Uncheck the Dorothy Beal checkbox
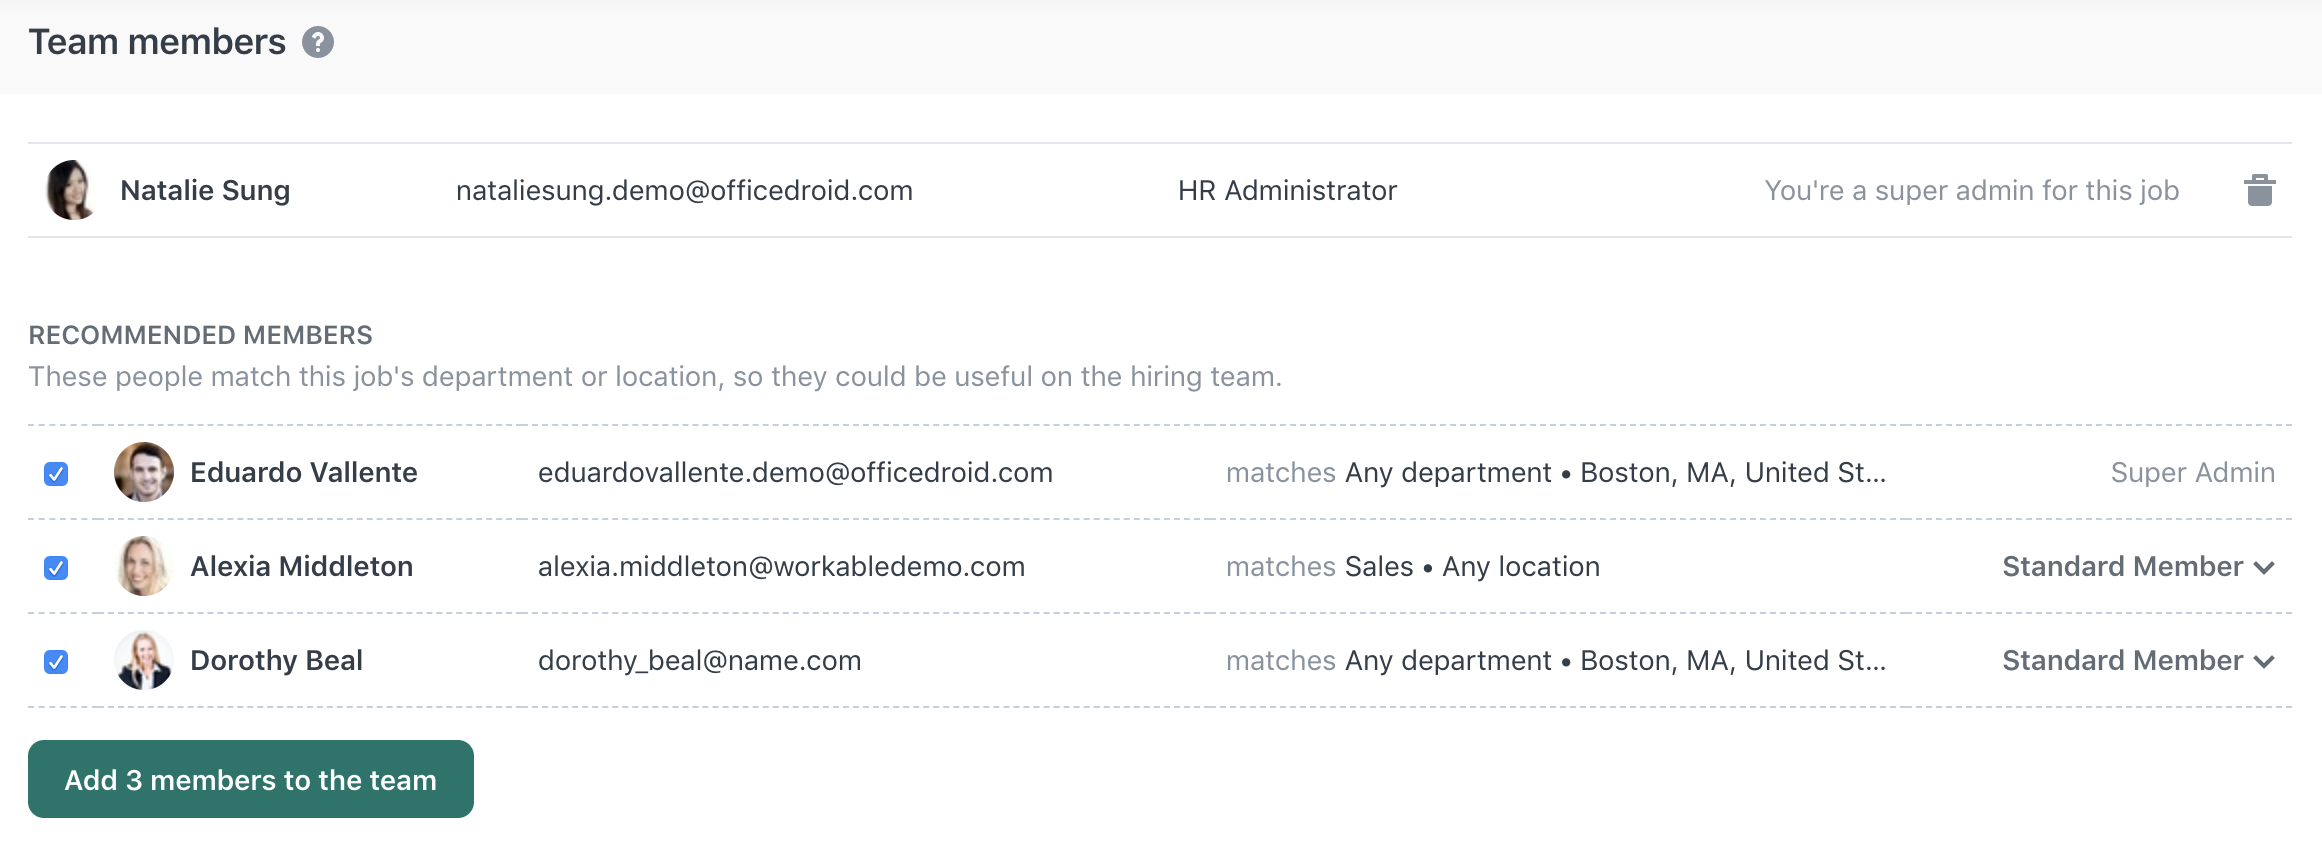Viewport: 2322px width, 852px height. 56,661
